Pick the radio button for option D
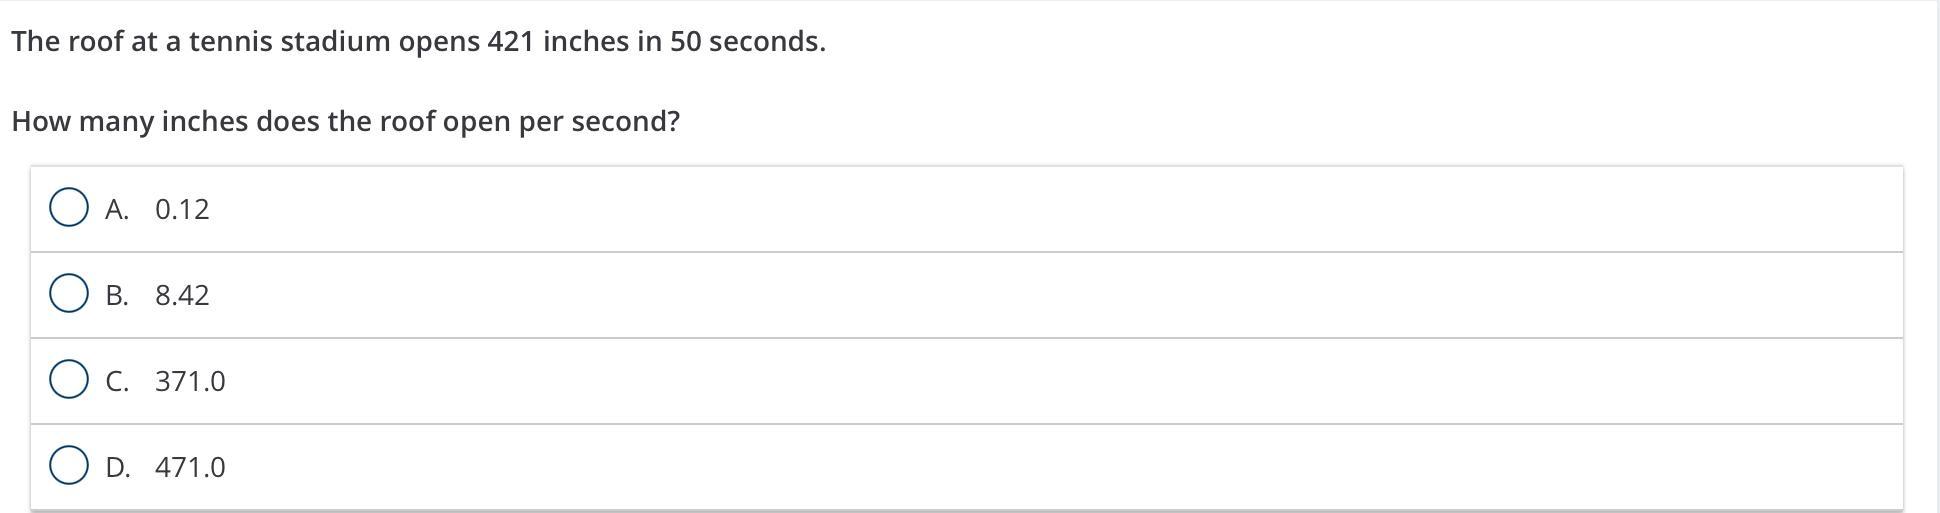1940x513 pixels. (68, 467)
